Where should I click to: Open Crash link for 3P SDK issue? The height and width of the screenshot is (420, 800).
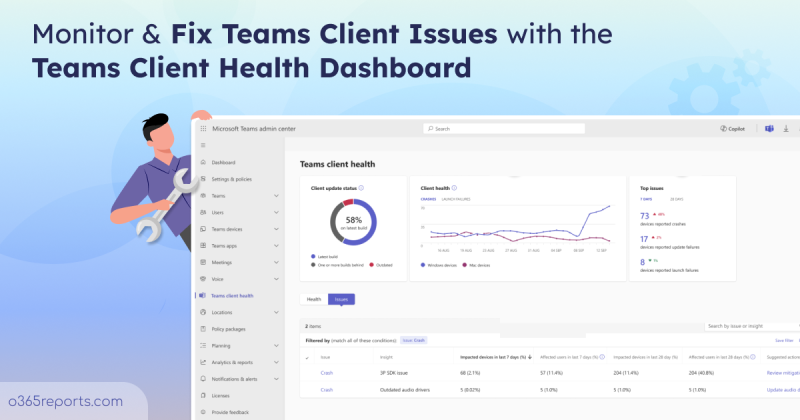click(326, 373)
